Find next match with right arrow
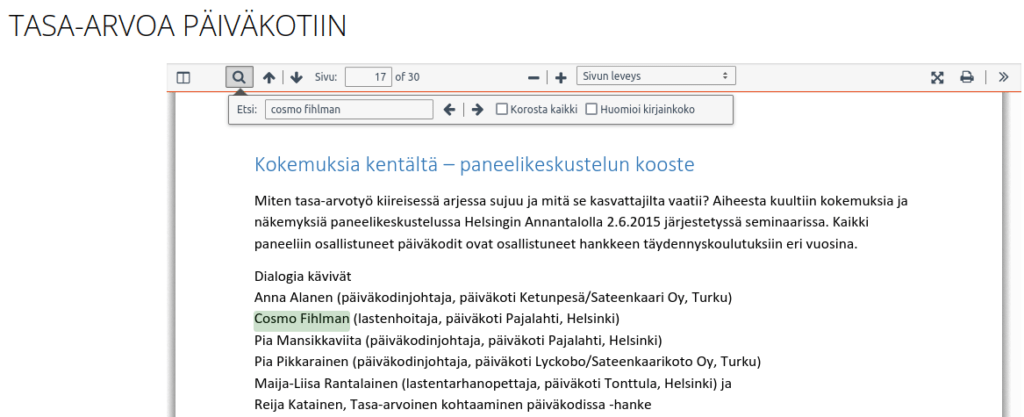The height and width of the screenshot is (417, 1024). [x=477, y=109]
